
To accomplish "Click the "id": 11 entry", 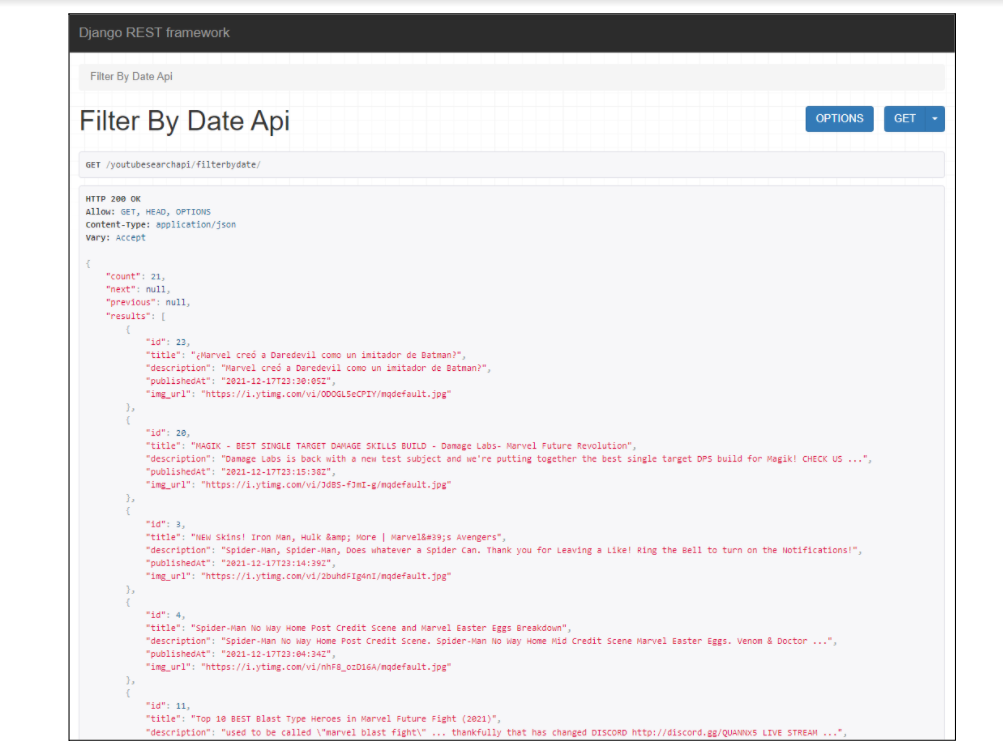I will tap(168, 706).
